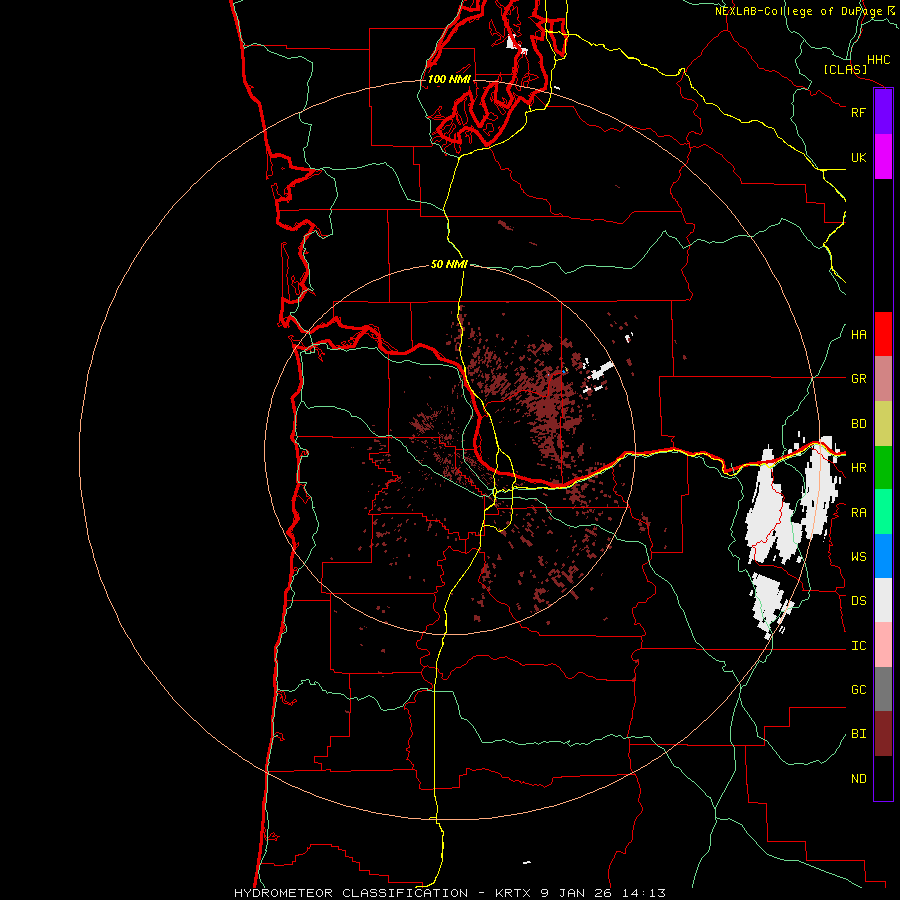This screenshot has width=900, height=900.
Task: Click the GR legend color swatch
Action: click(x=883, y=379)
